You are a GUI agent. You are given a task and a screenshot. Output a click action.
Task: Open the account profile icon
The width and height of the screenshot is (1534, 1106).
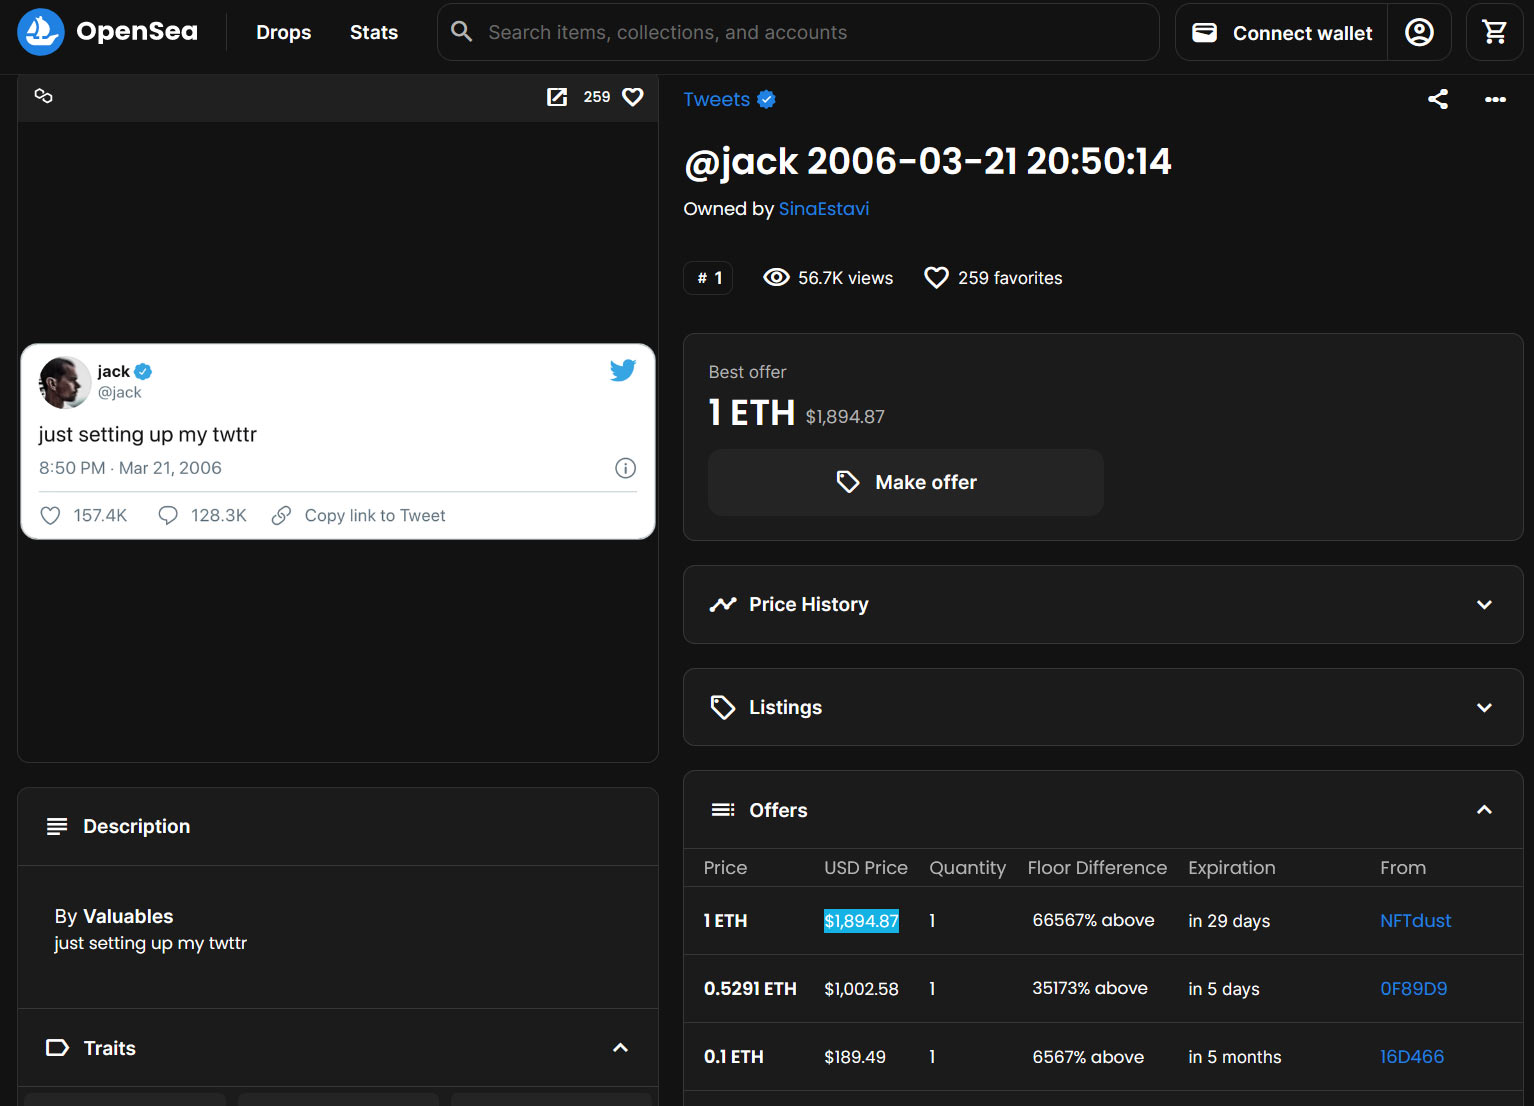tap(1419, 33)
